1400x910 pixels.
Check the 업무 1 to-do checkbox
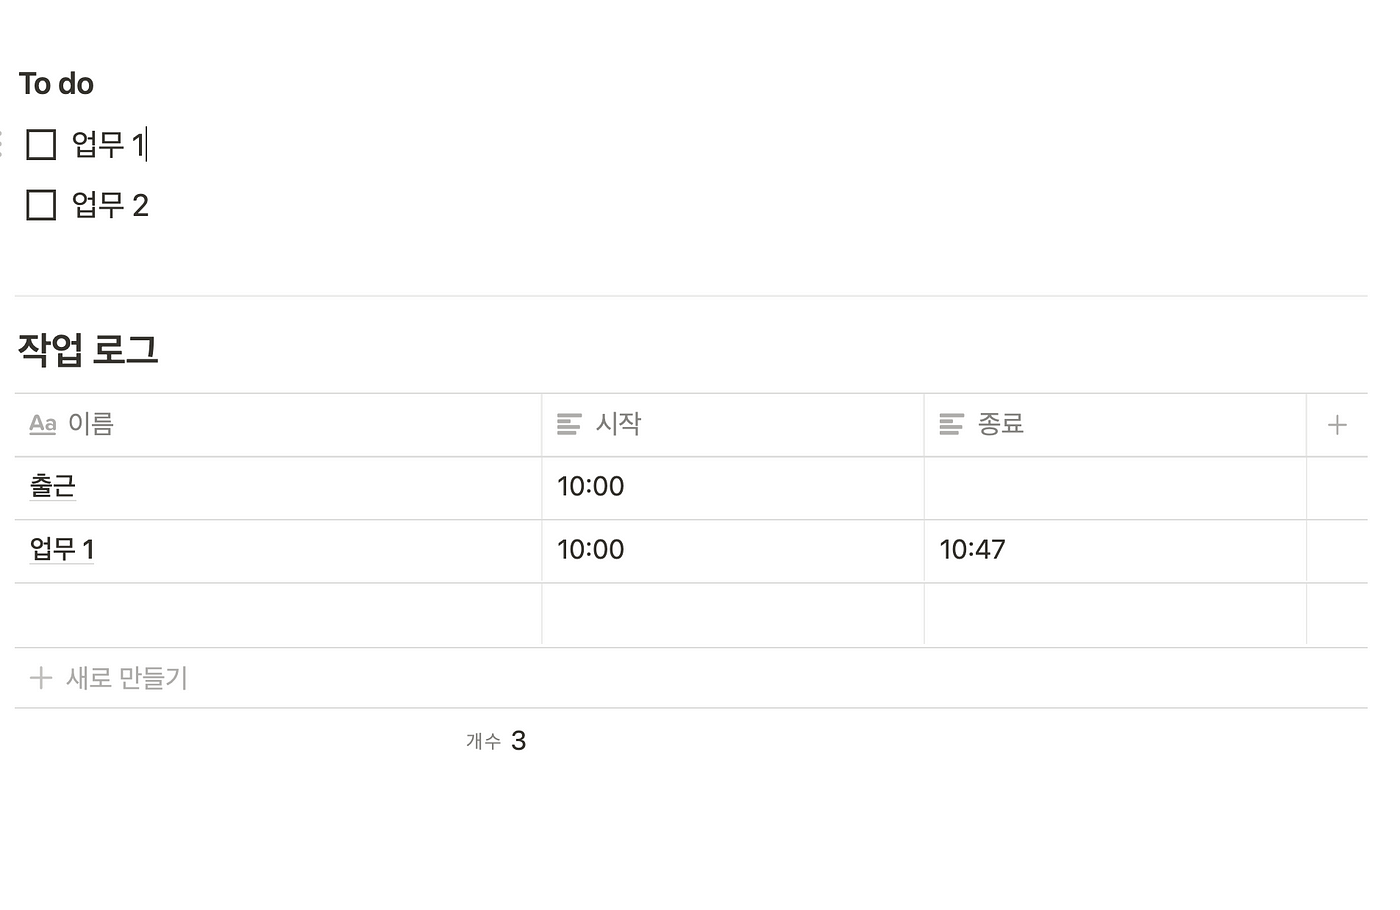point(41,144)
